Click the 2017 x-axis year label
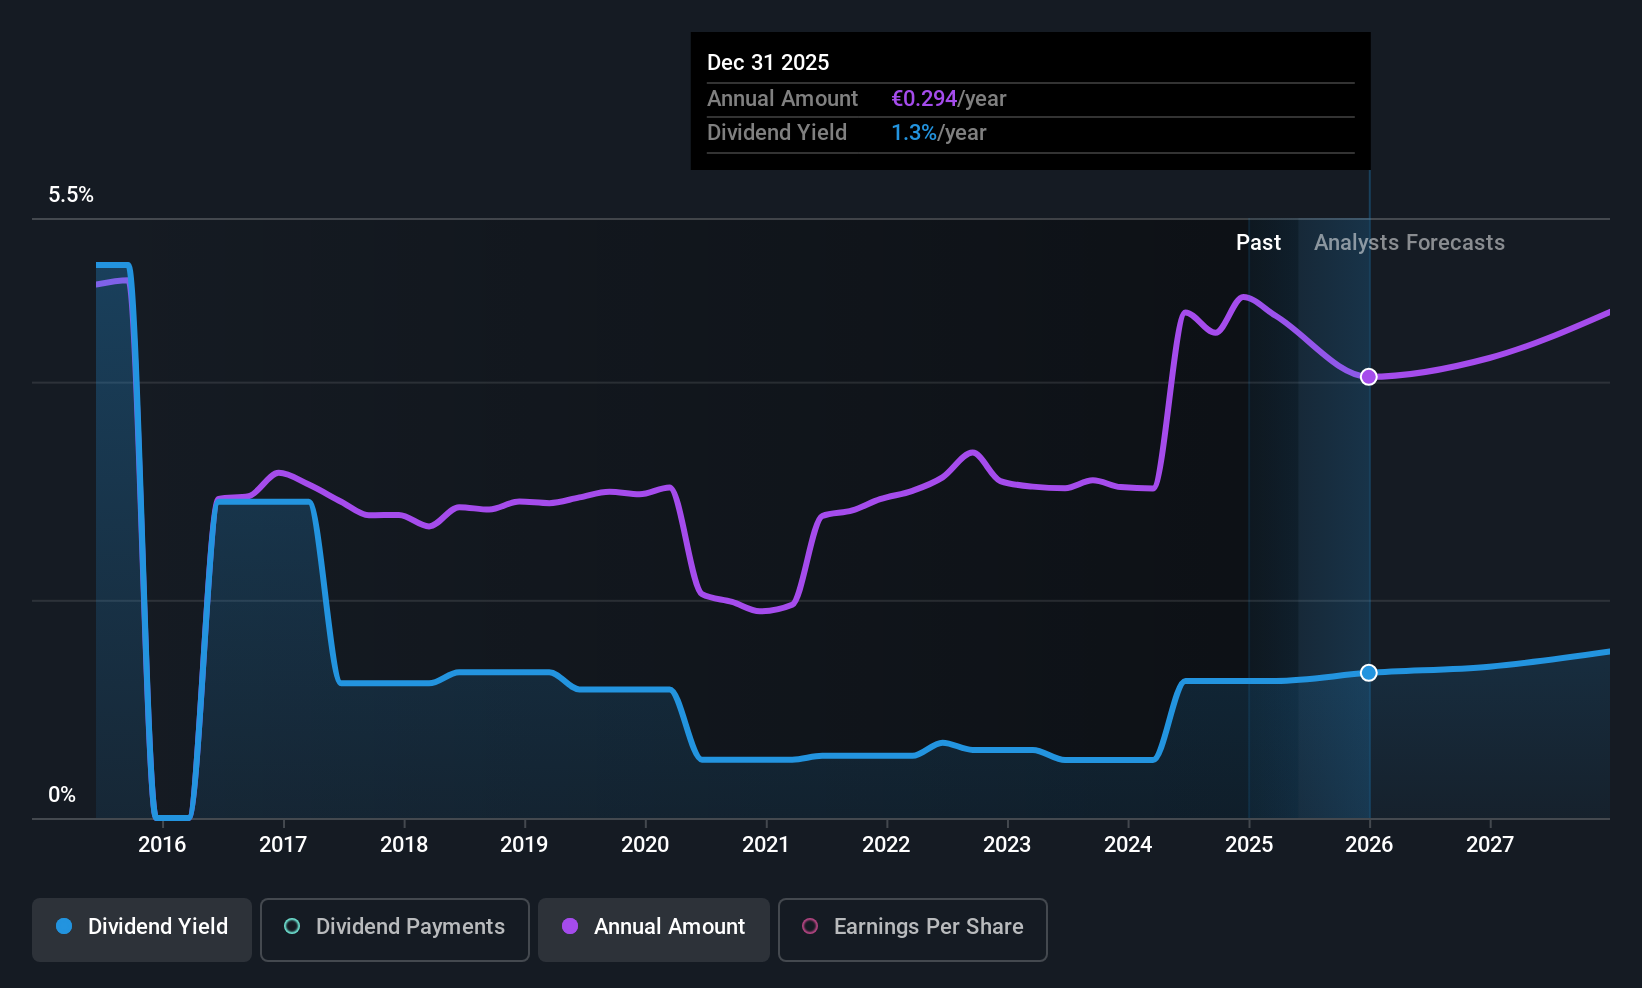This screenshot has height=988, width=1642. [x=283, y=845]
